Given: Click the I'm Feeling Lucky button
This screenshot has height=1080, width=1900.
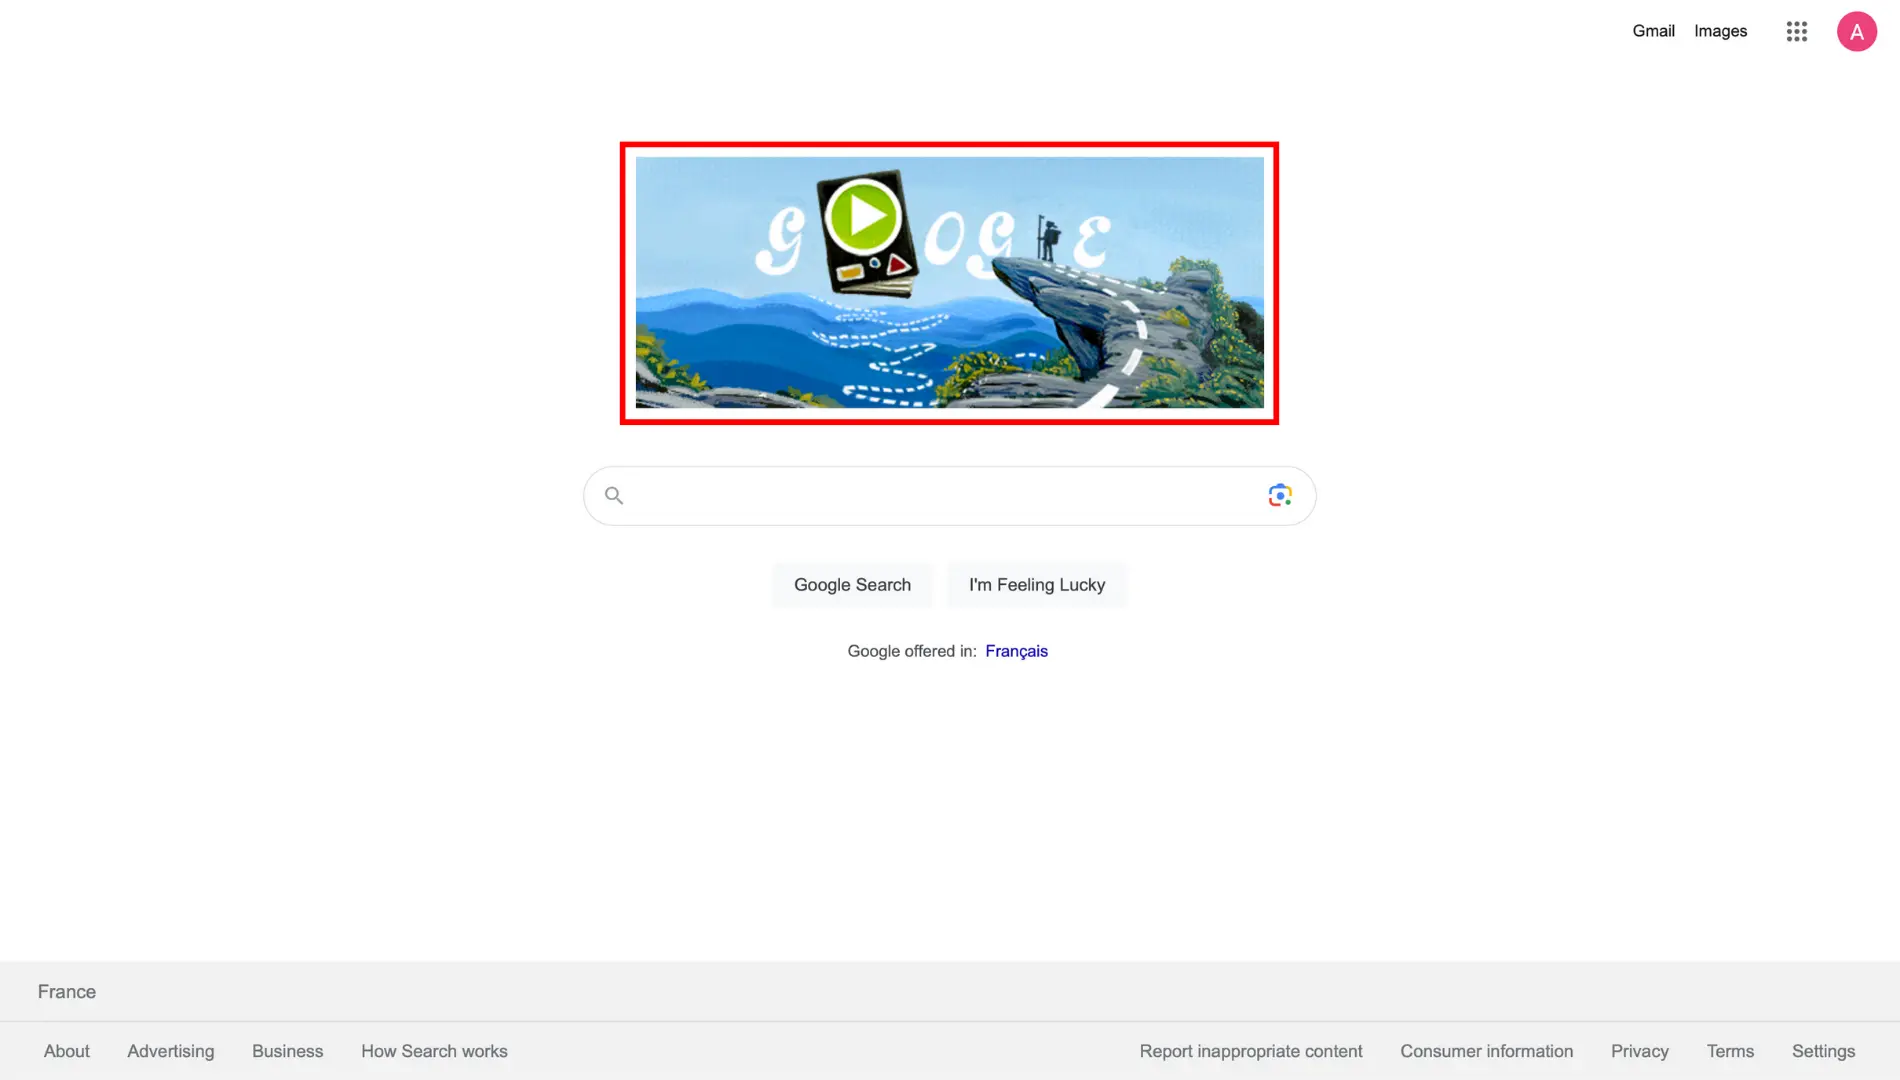Looking at the screenshot, I should (1037, 585).
